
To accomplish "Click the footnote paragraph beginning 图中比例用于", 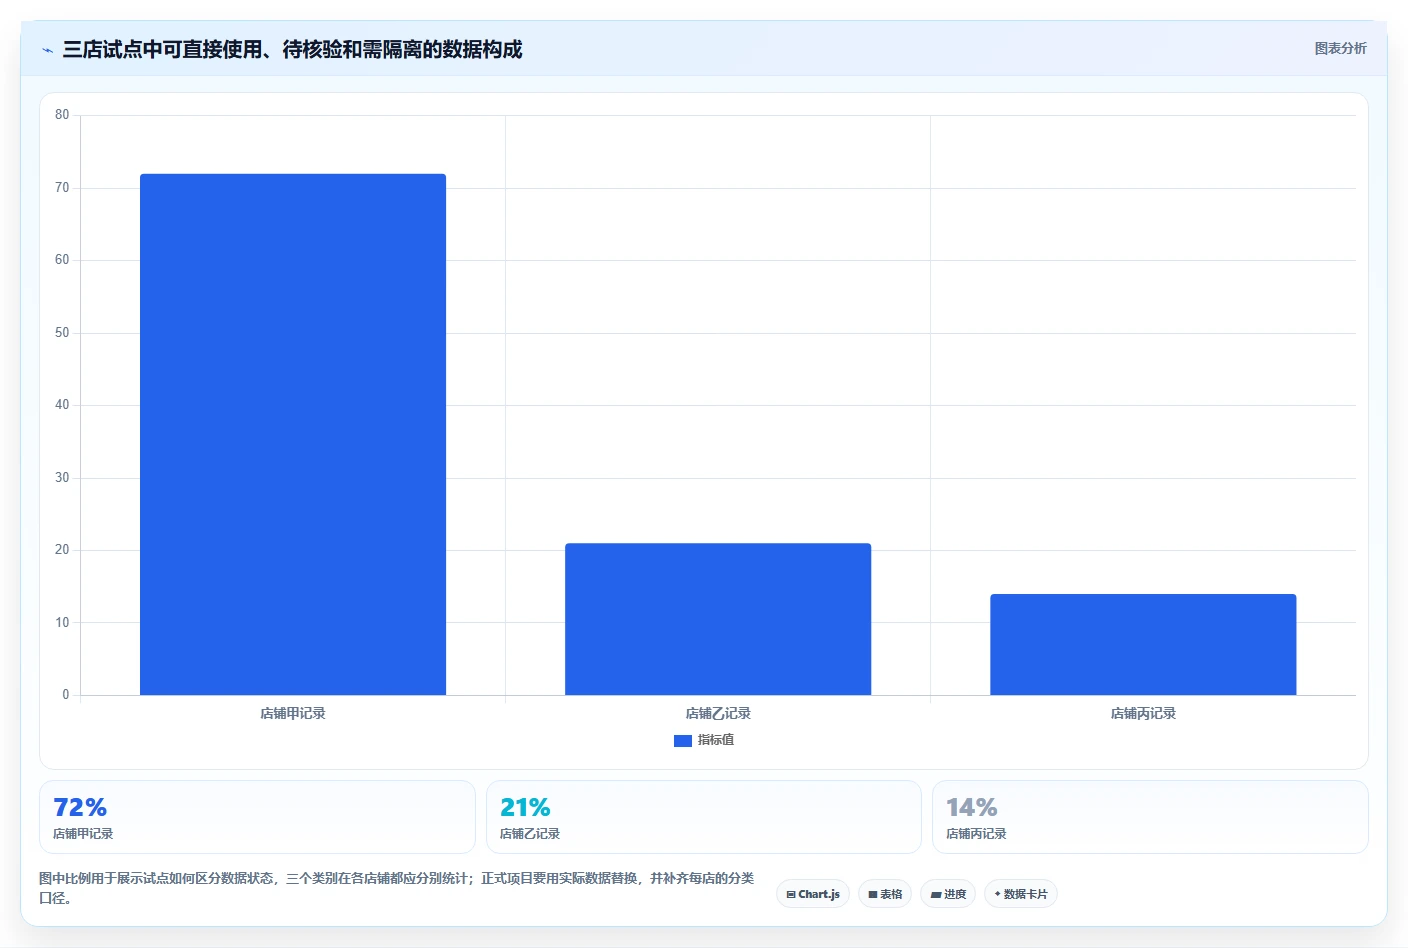I will [397, 888].
